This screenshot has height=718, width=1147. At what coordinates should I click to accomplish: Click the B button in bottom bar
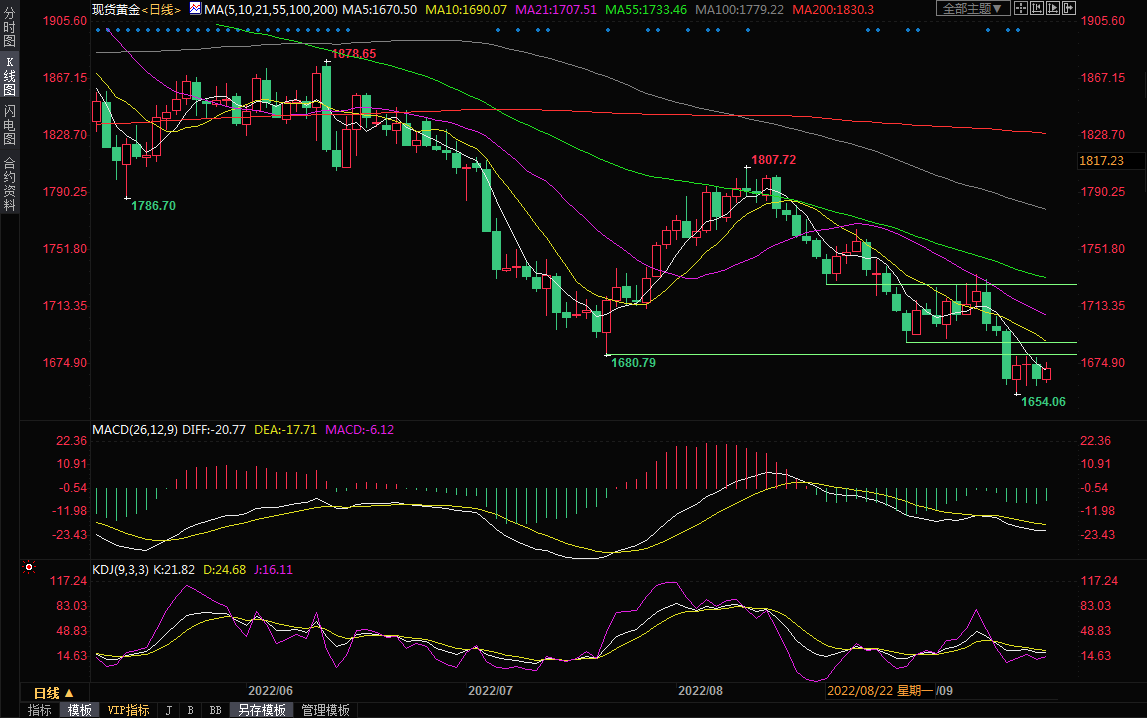(x=191, y=710)
